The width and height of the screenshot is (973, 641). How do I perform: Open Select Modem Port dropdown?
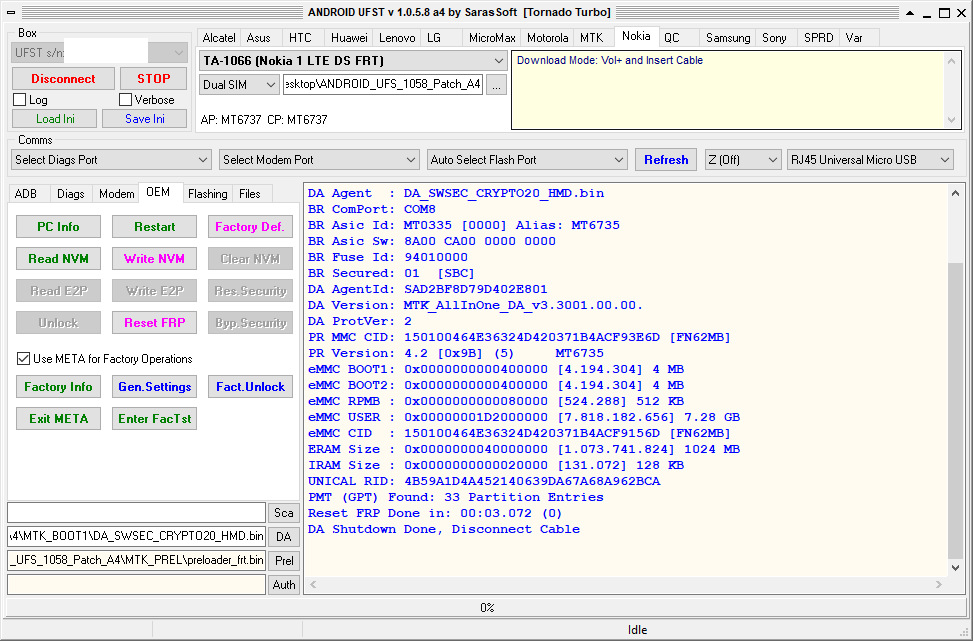click(319, 159)
